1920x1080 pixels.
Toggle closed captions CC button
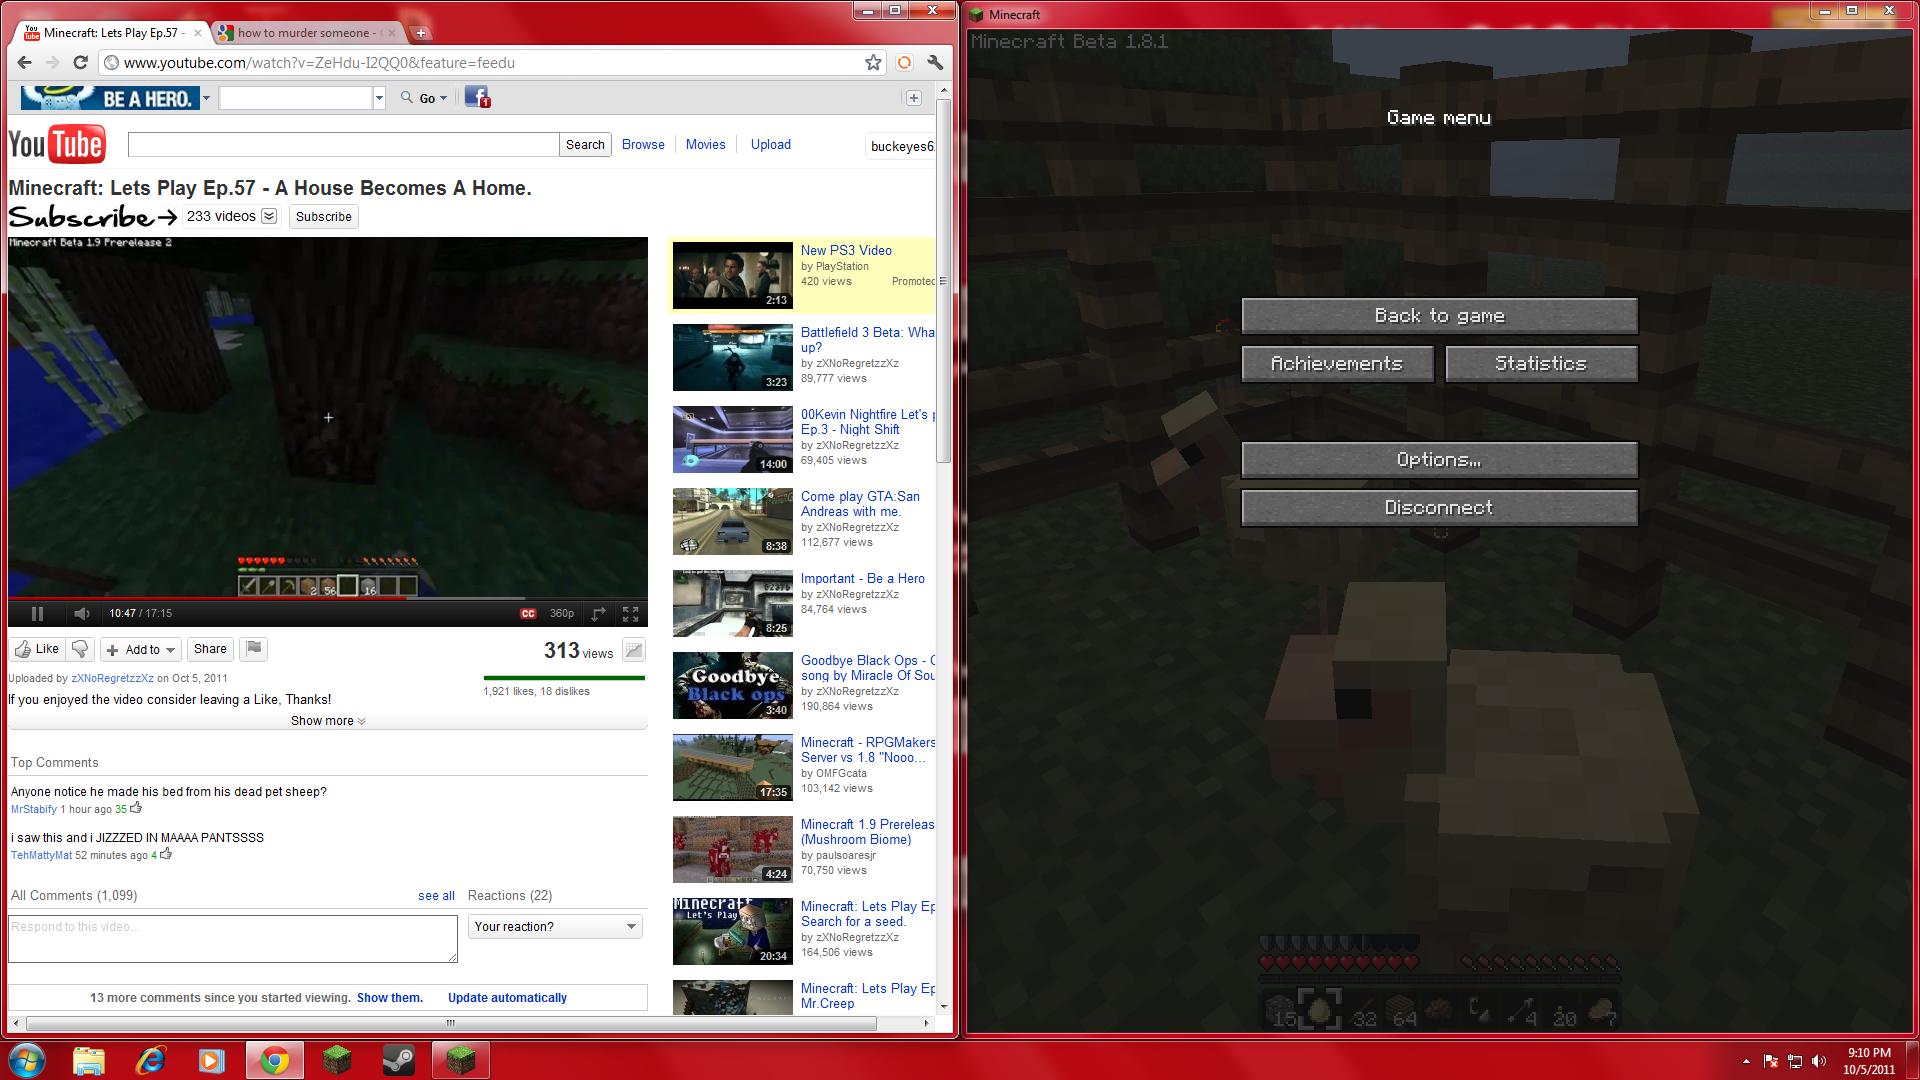[x=528, y=613]
